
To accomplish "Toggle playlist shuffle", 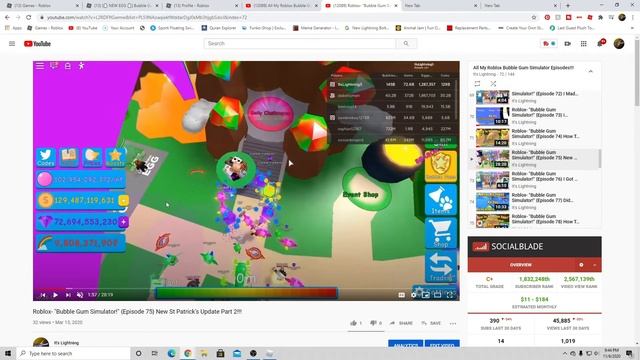I will (493, 84).
